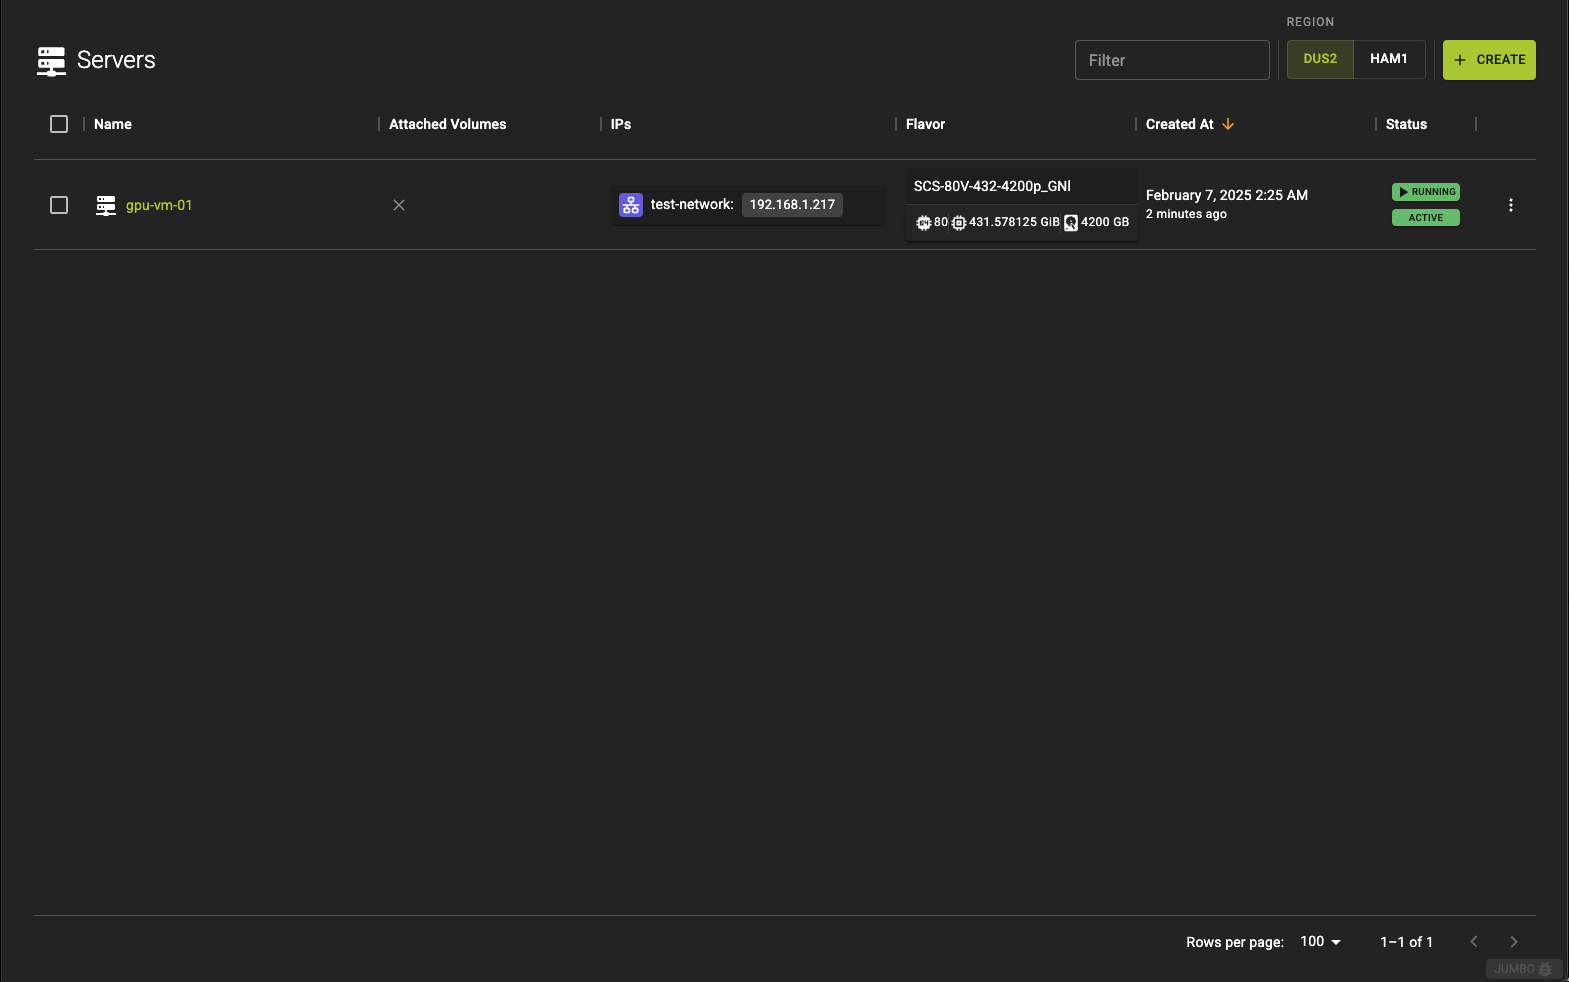
Task: Click the vCPU icon in the flavor details
Action: click(924, 223)
